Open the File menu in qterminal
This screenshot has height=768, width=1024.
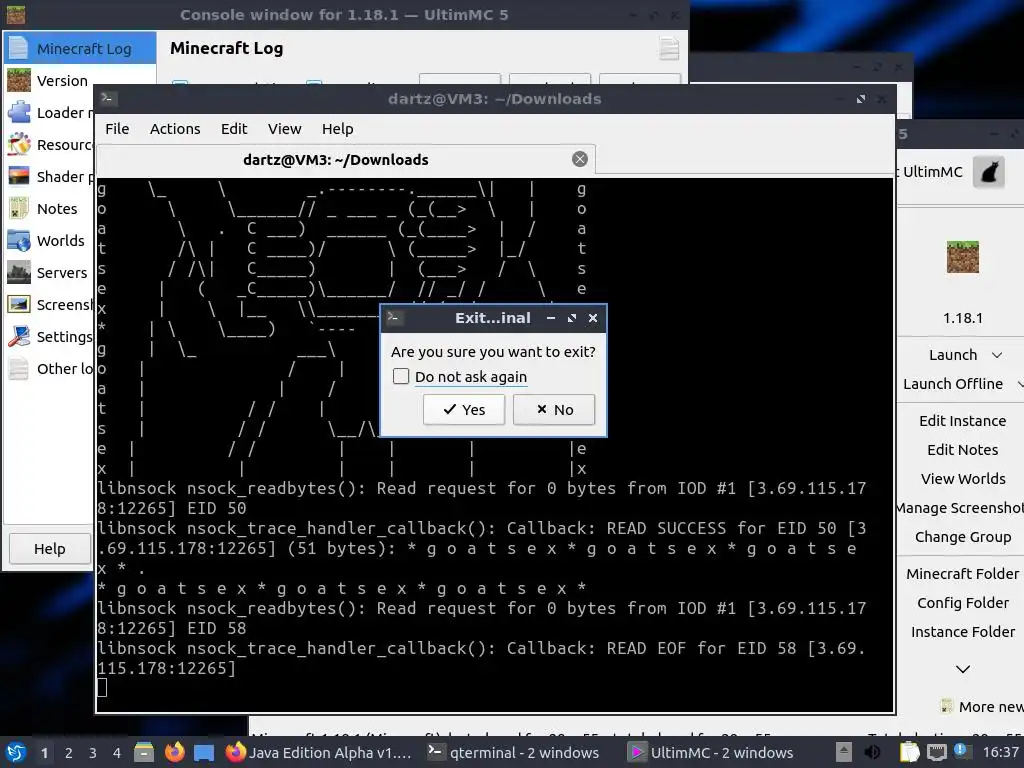tap(117, 129)
